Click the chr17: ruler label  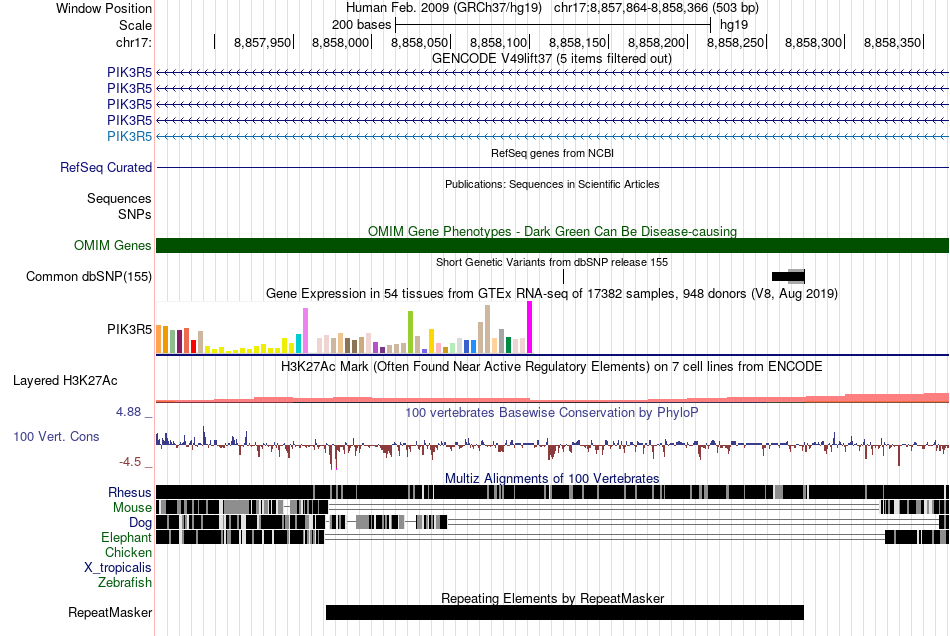133,42
